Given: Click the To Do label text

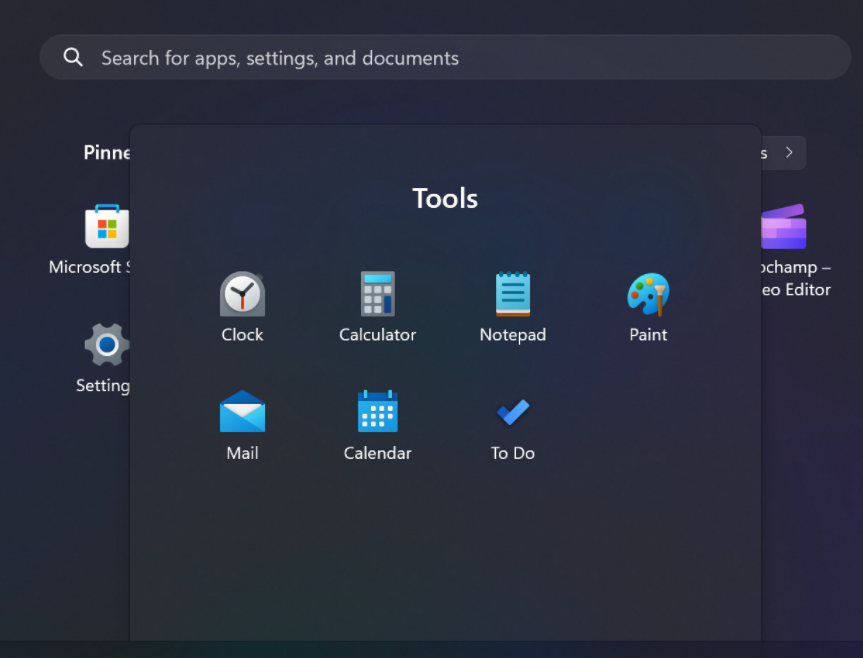Looking at the screenshot, I should click(513, 453).
